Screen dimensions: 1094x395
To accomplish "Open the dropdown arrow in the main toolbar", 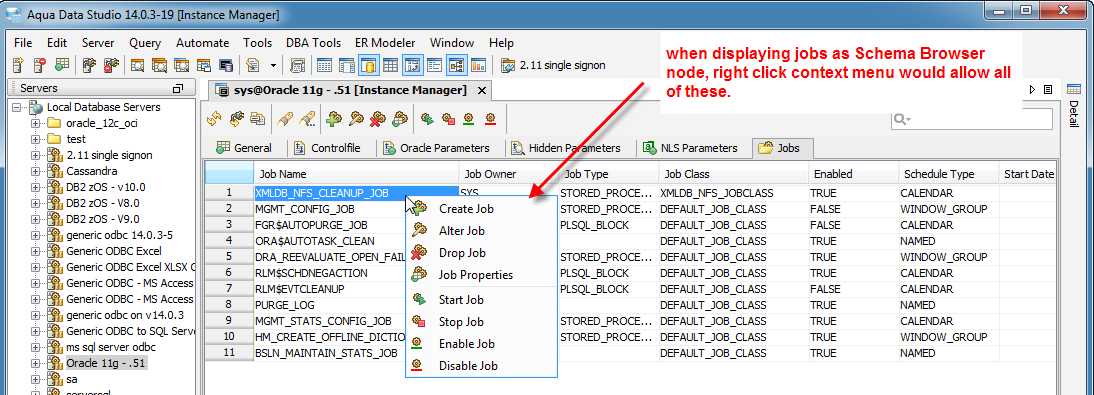I will tap(274, 66).
